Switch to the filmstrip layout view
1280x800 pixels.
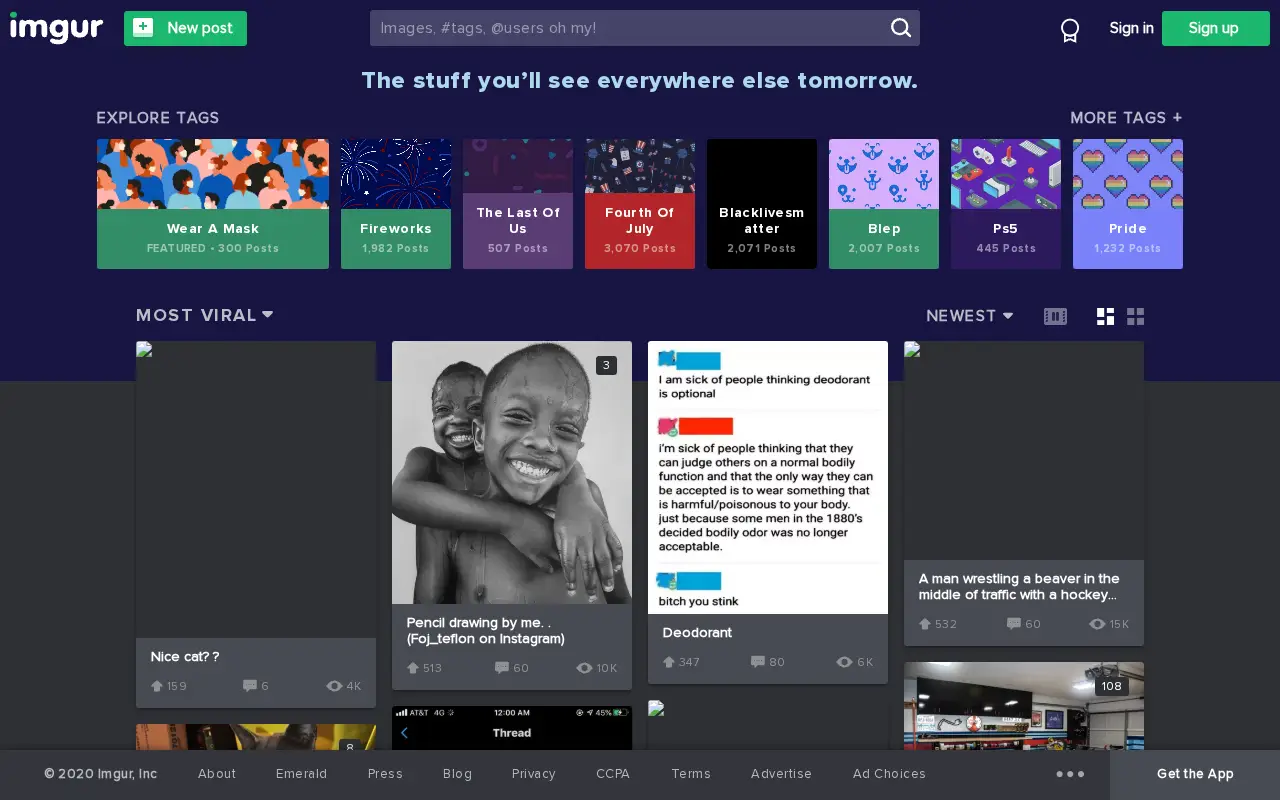point(1055,316)
